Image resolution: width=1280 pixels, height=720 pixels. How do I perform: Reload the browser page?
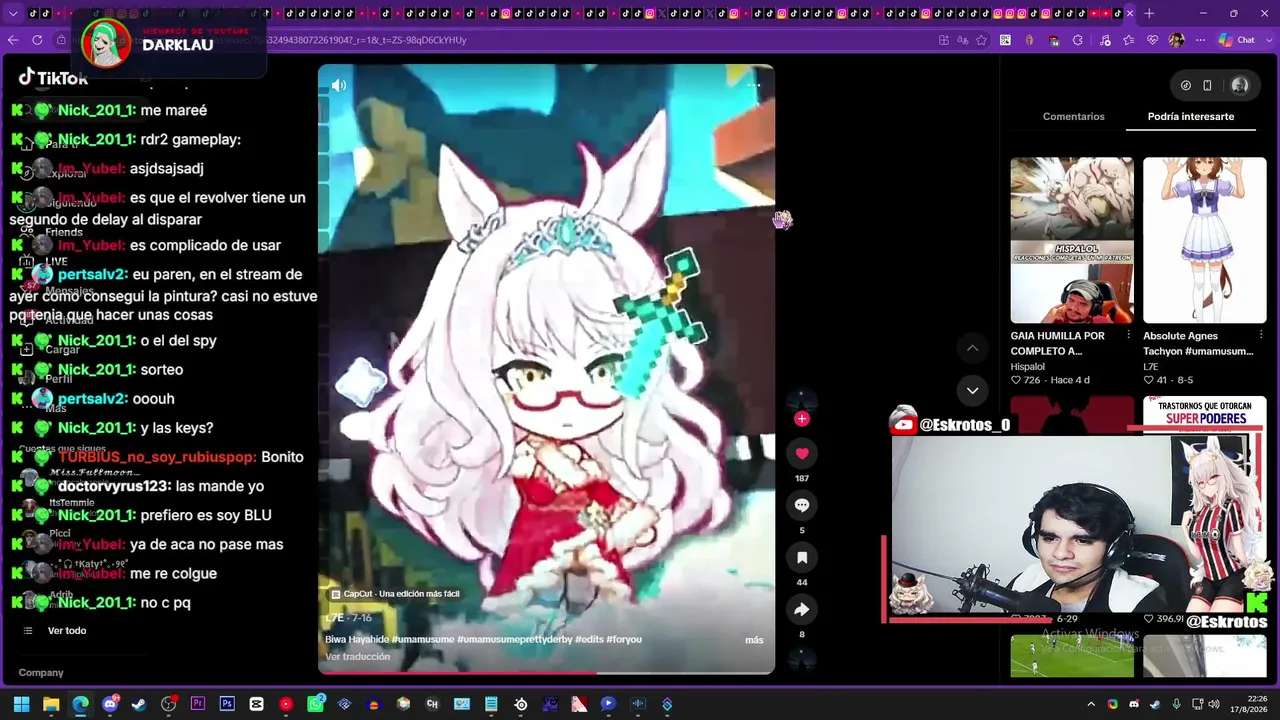[37, 40]
